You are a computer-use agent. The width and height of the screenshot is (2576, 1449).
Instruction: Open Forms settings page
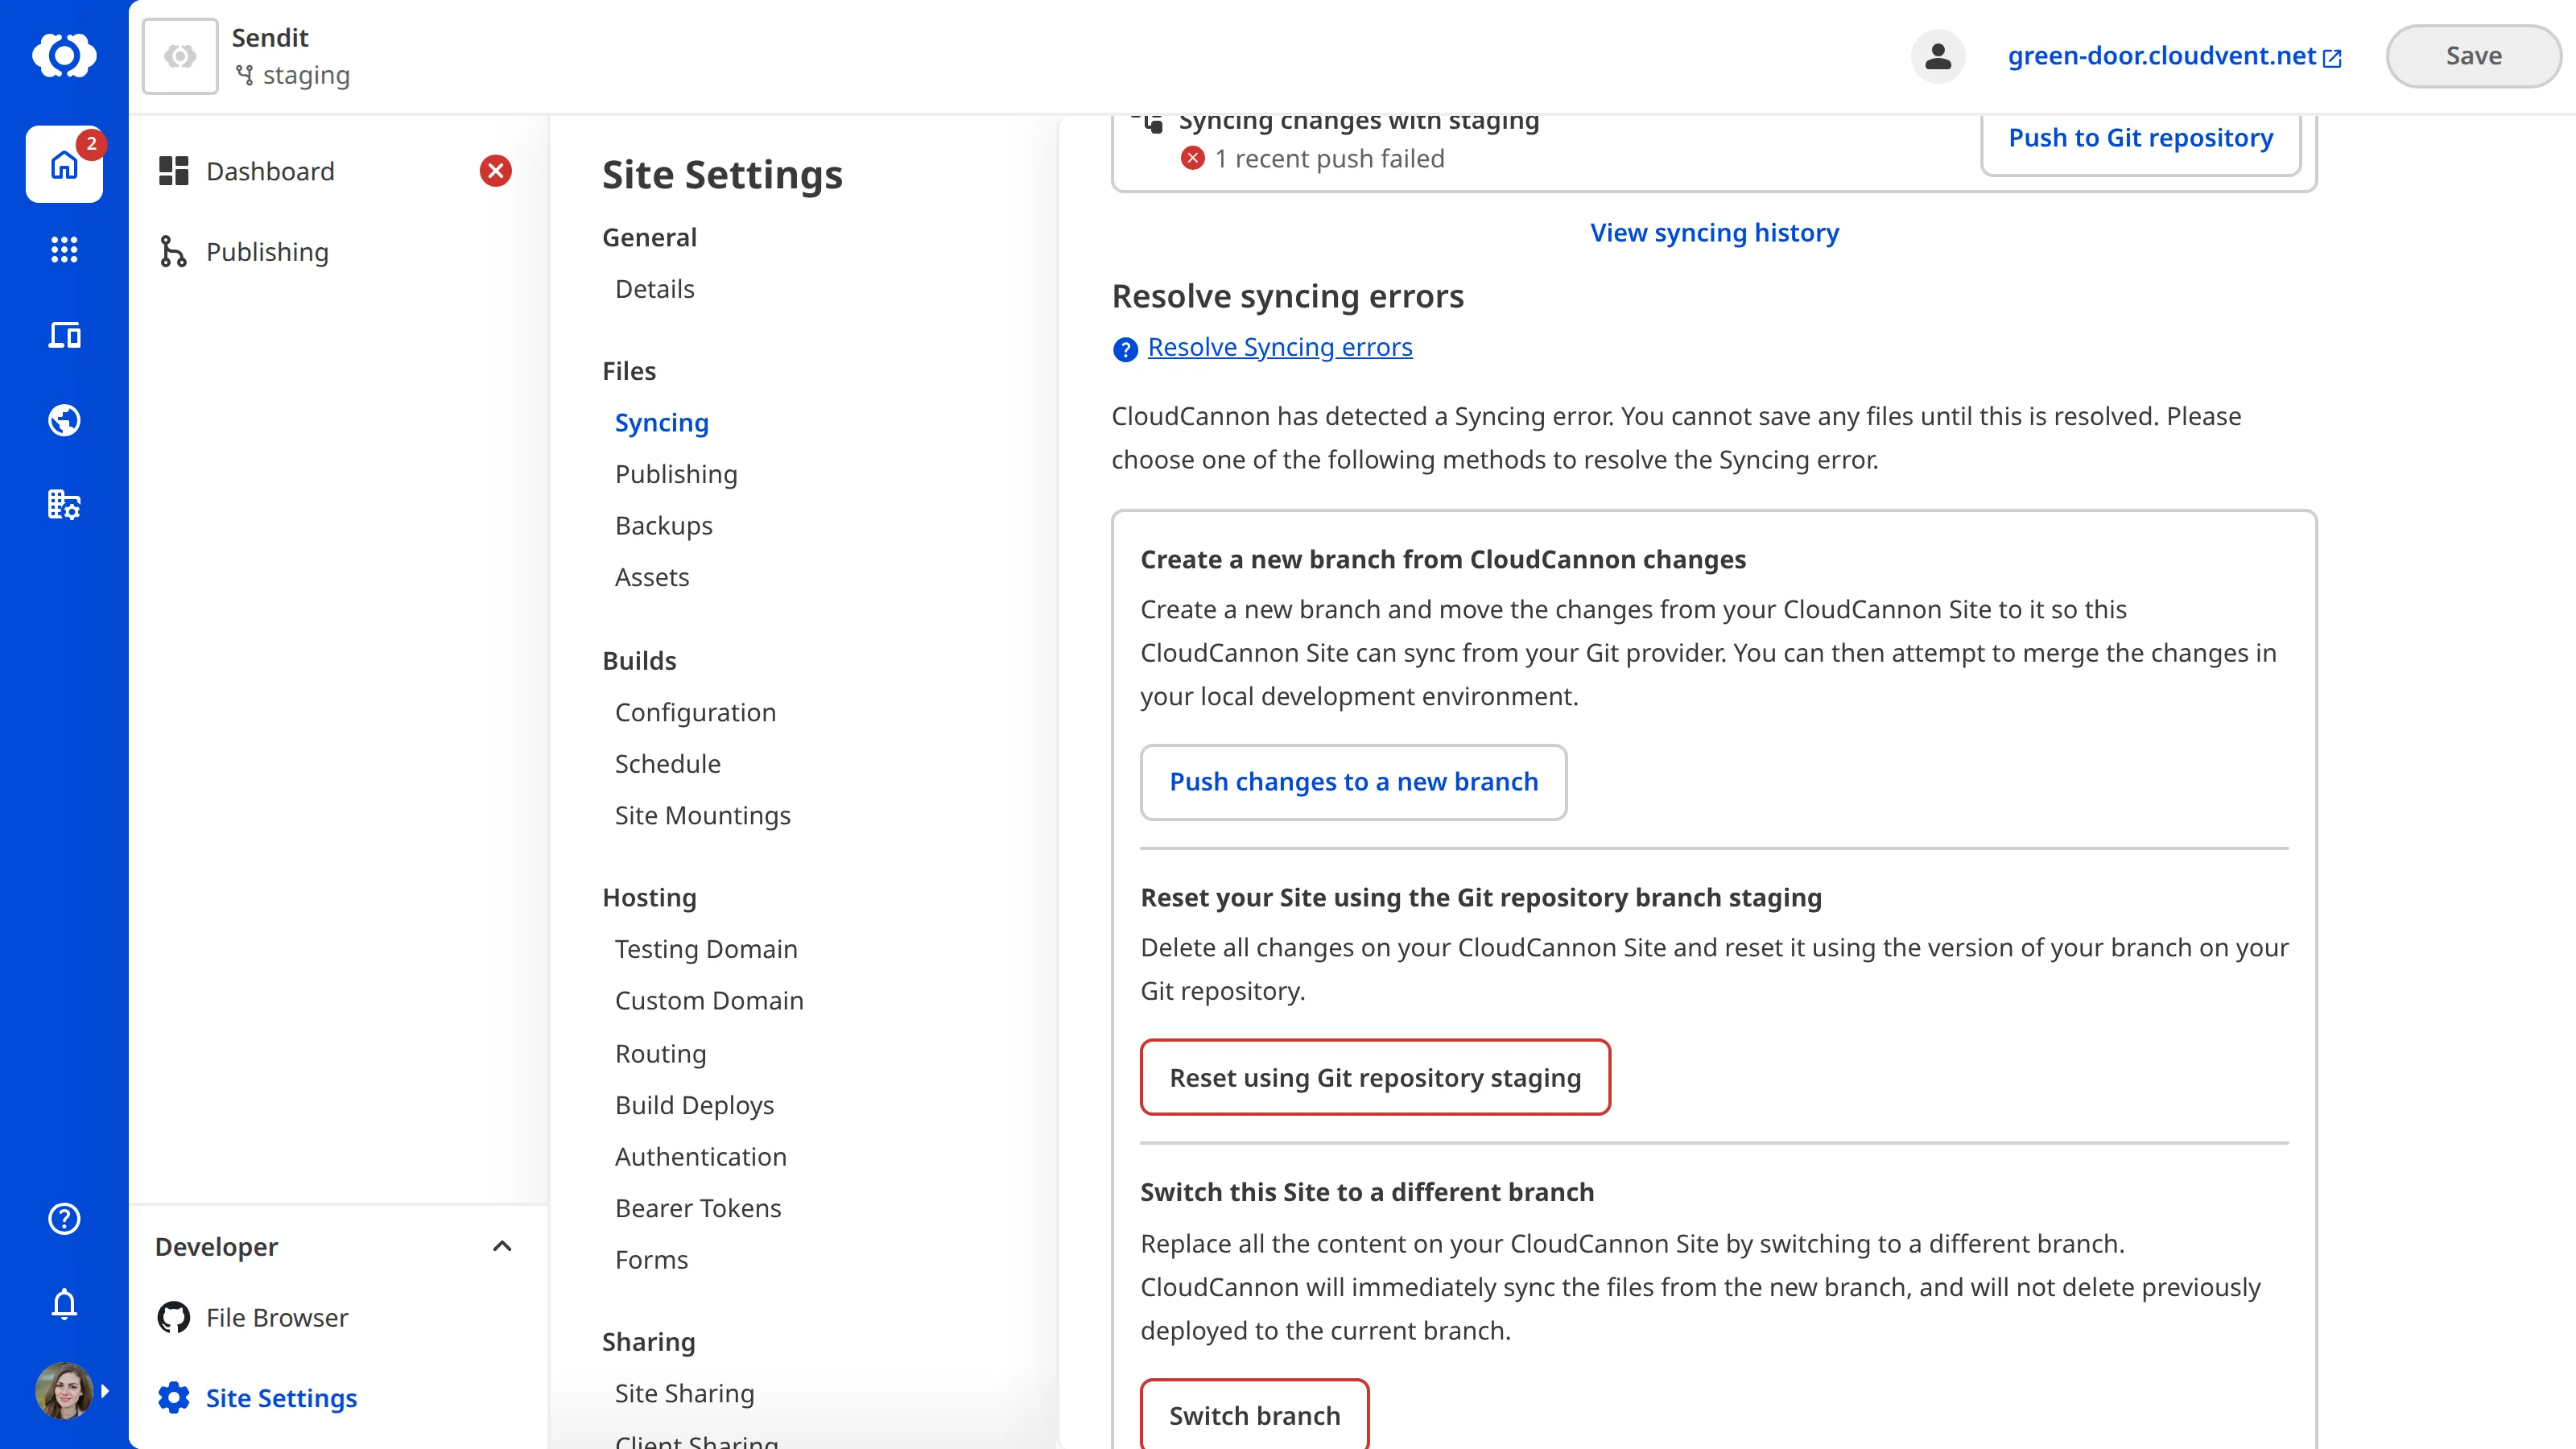tap(651, 1260)
